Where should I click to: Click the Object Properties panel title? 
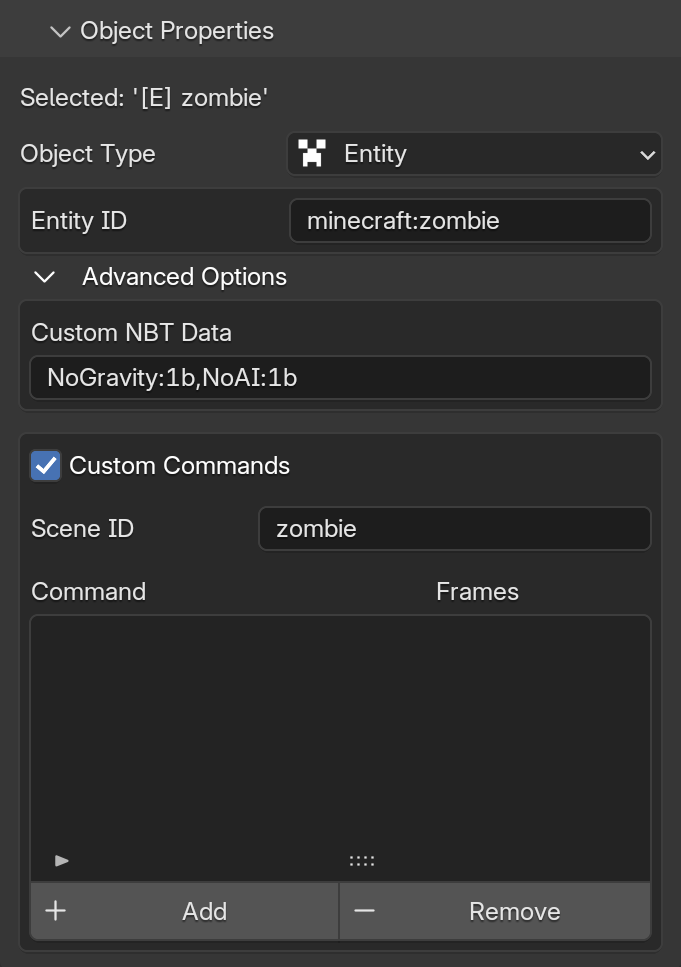point(177,31)
